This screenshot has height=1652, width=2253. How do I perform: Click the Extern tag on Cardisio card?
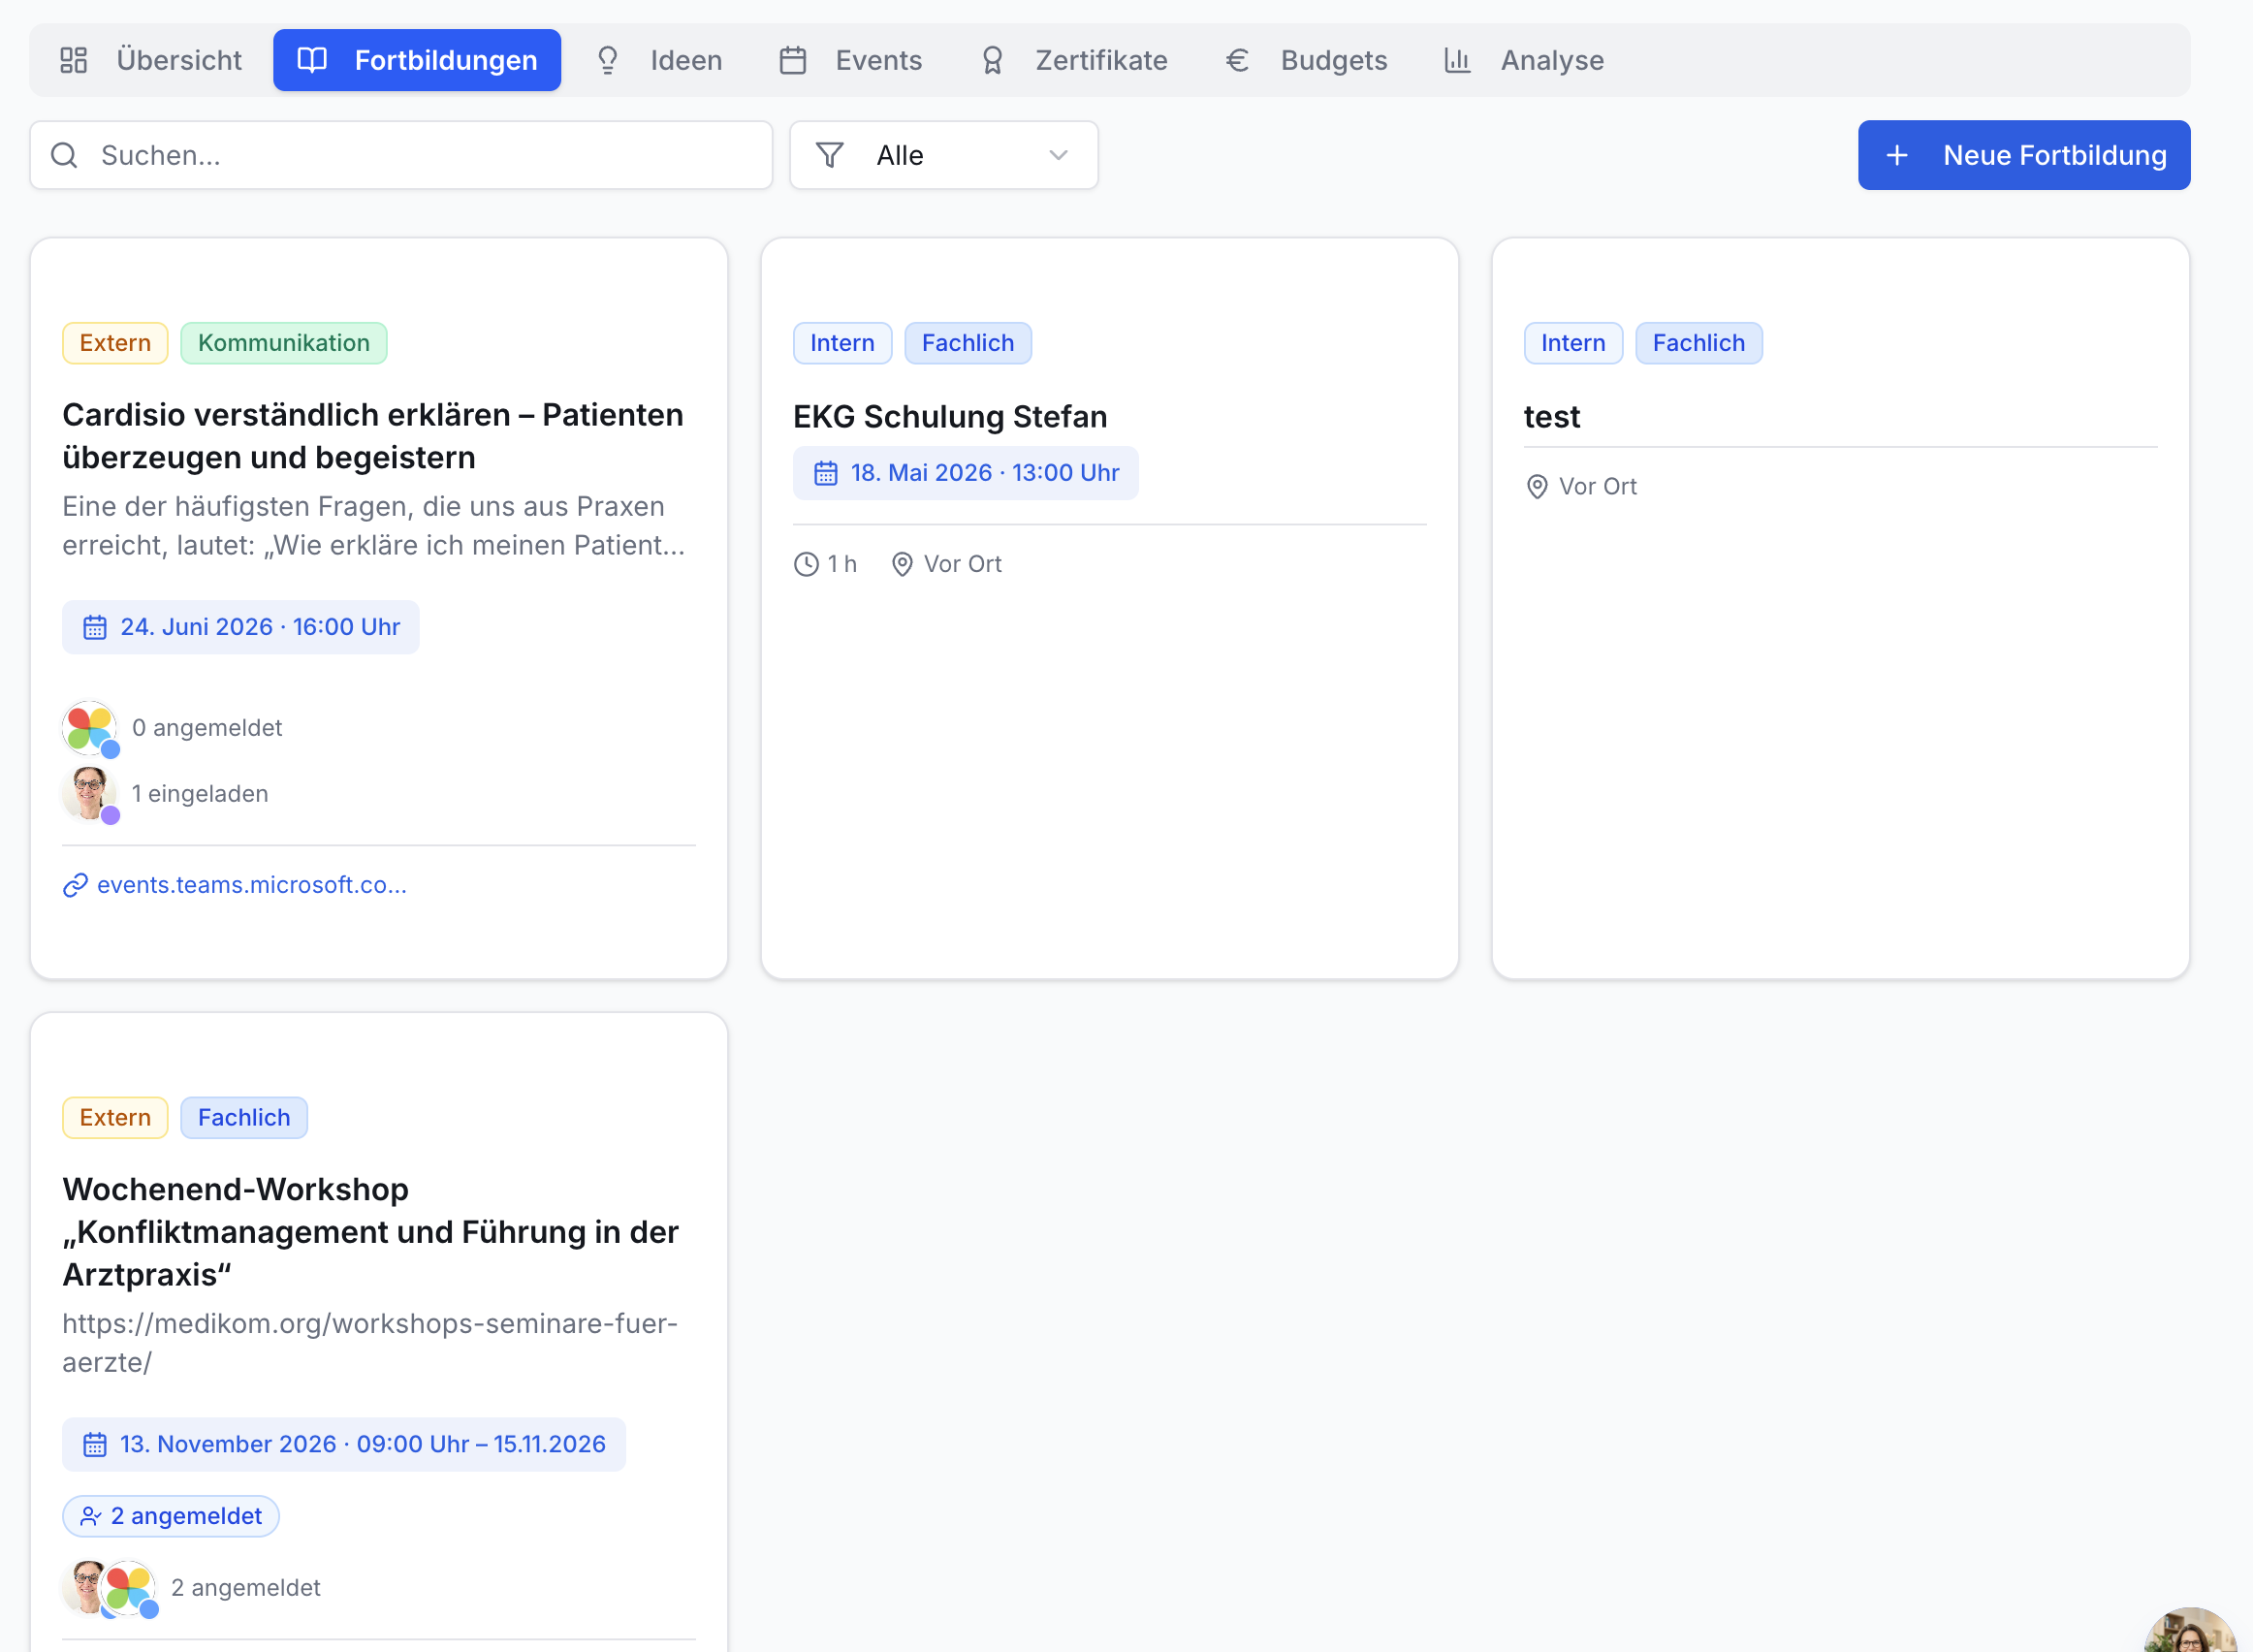[115, 343]
